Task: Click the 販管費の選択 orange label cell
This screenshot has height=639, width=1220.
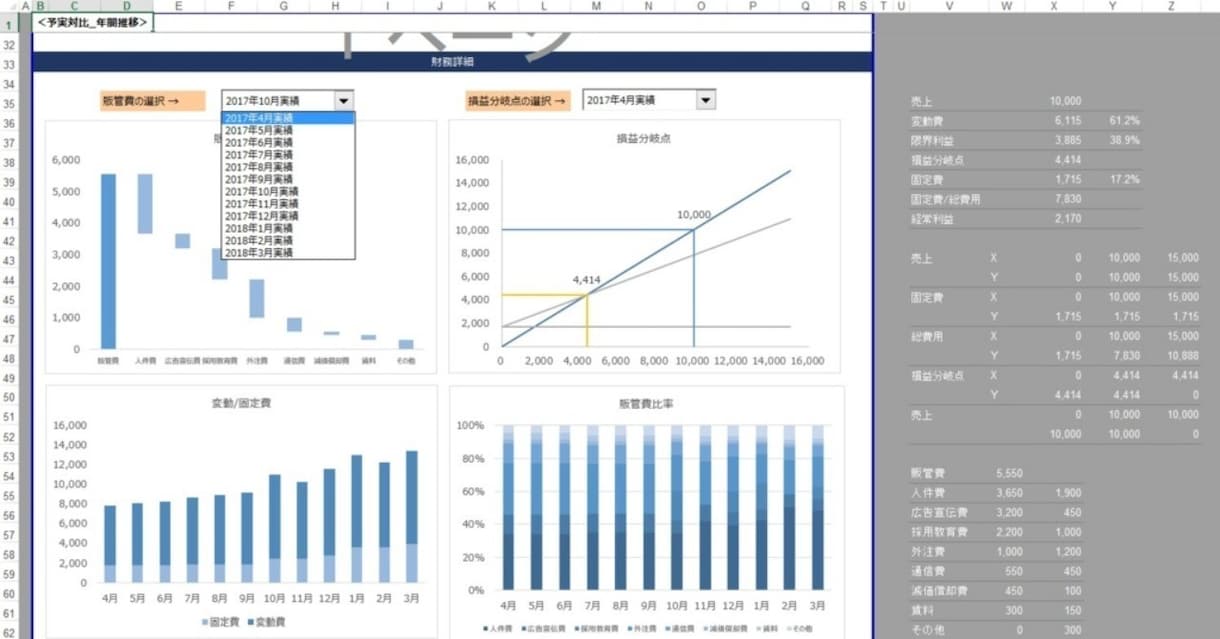Action: [152, 101]
